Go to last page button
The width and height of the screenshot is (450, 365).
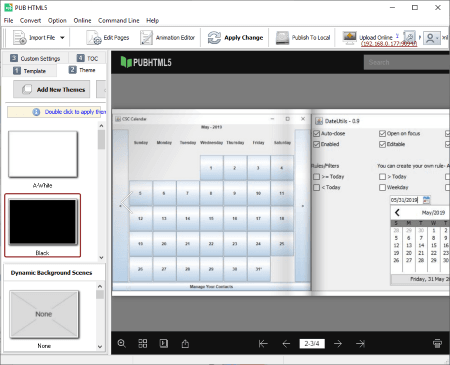[360, 343]
